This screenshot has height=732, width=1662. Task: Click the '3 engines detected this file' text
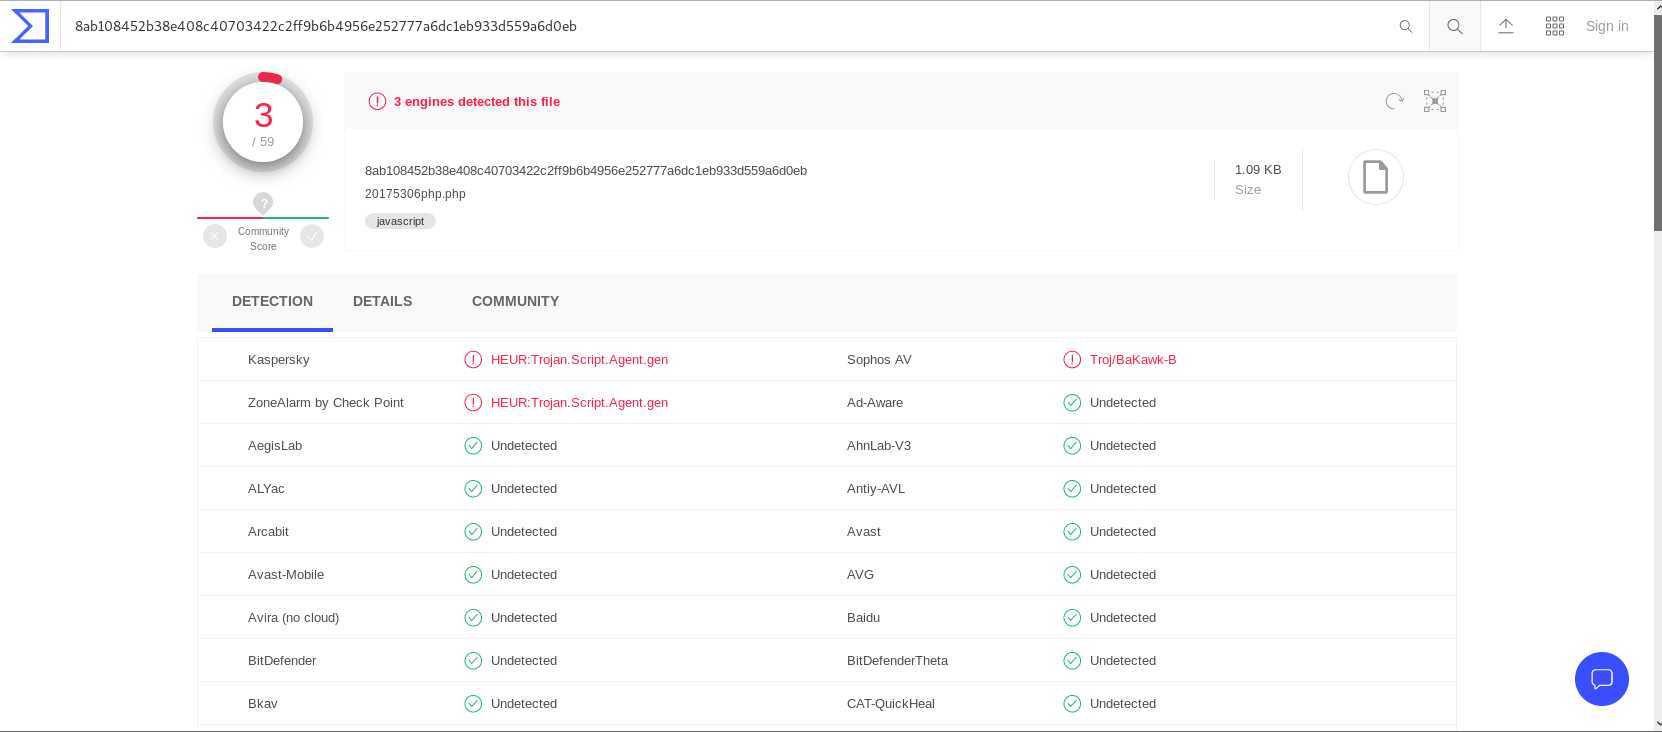[477, 101]
